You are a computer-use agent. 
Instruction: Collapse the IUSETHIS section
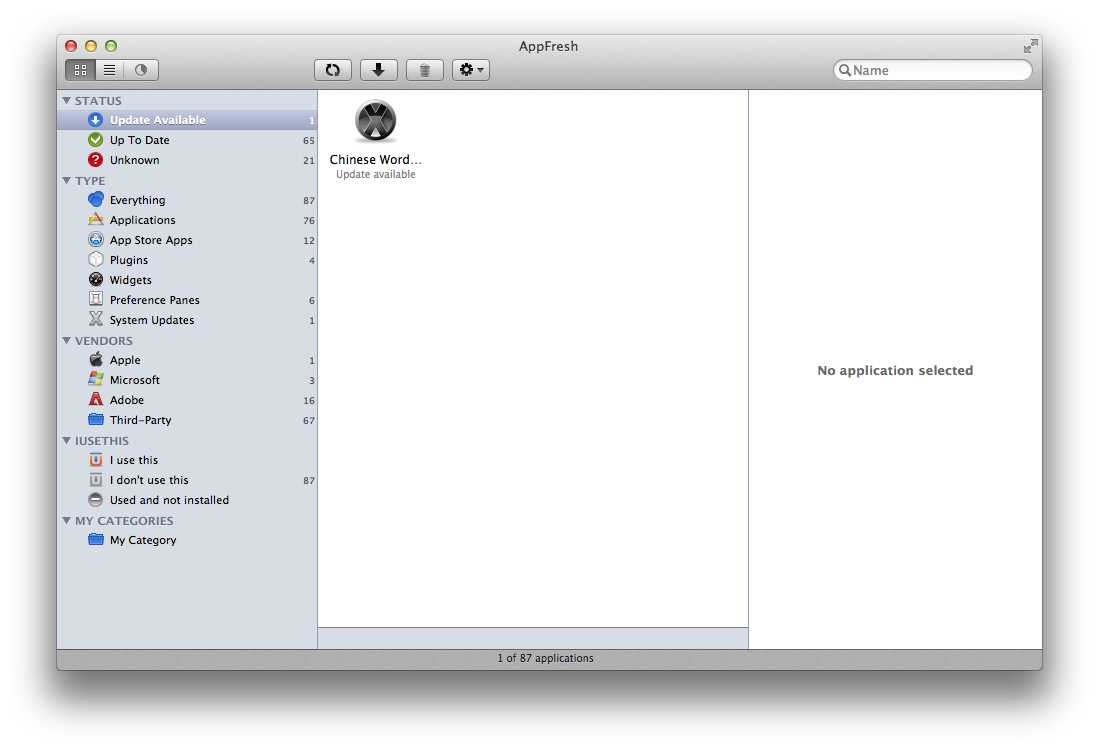(67, 441)
